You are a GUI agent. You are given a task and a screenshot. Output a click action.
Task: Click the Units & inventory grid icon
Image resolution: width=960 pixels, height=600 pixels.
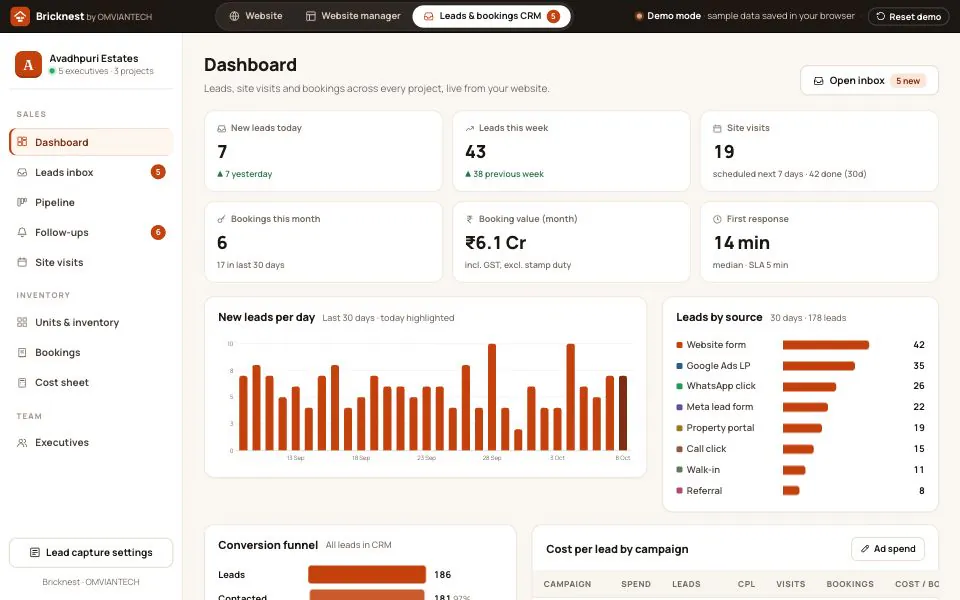click(22, 322)
